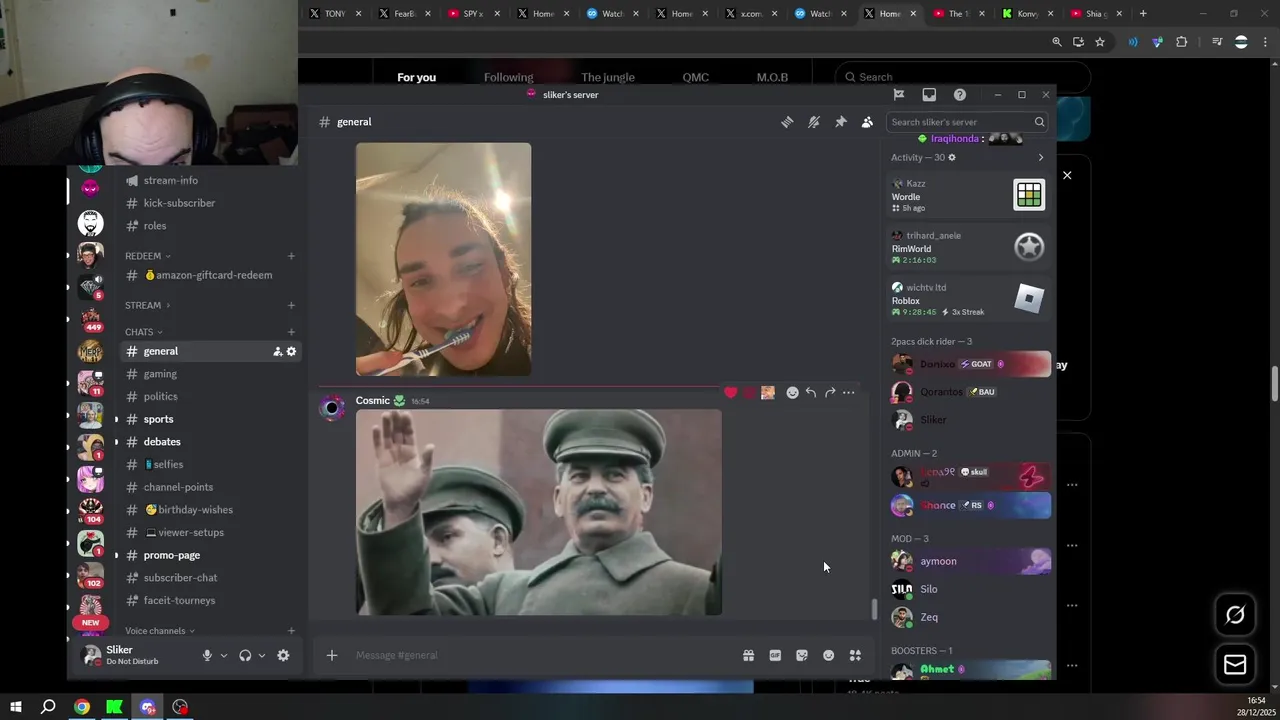Collapse the Voice channels category
Screen dimensions: 1280x720
pos(160,631)
